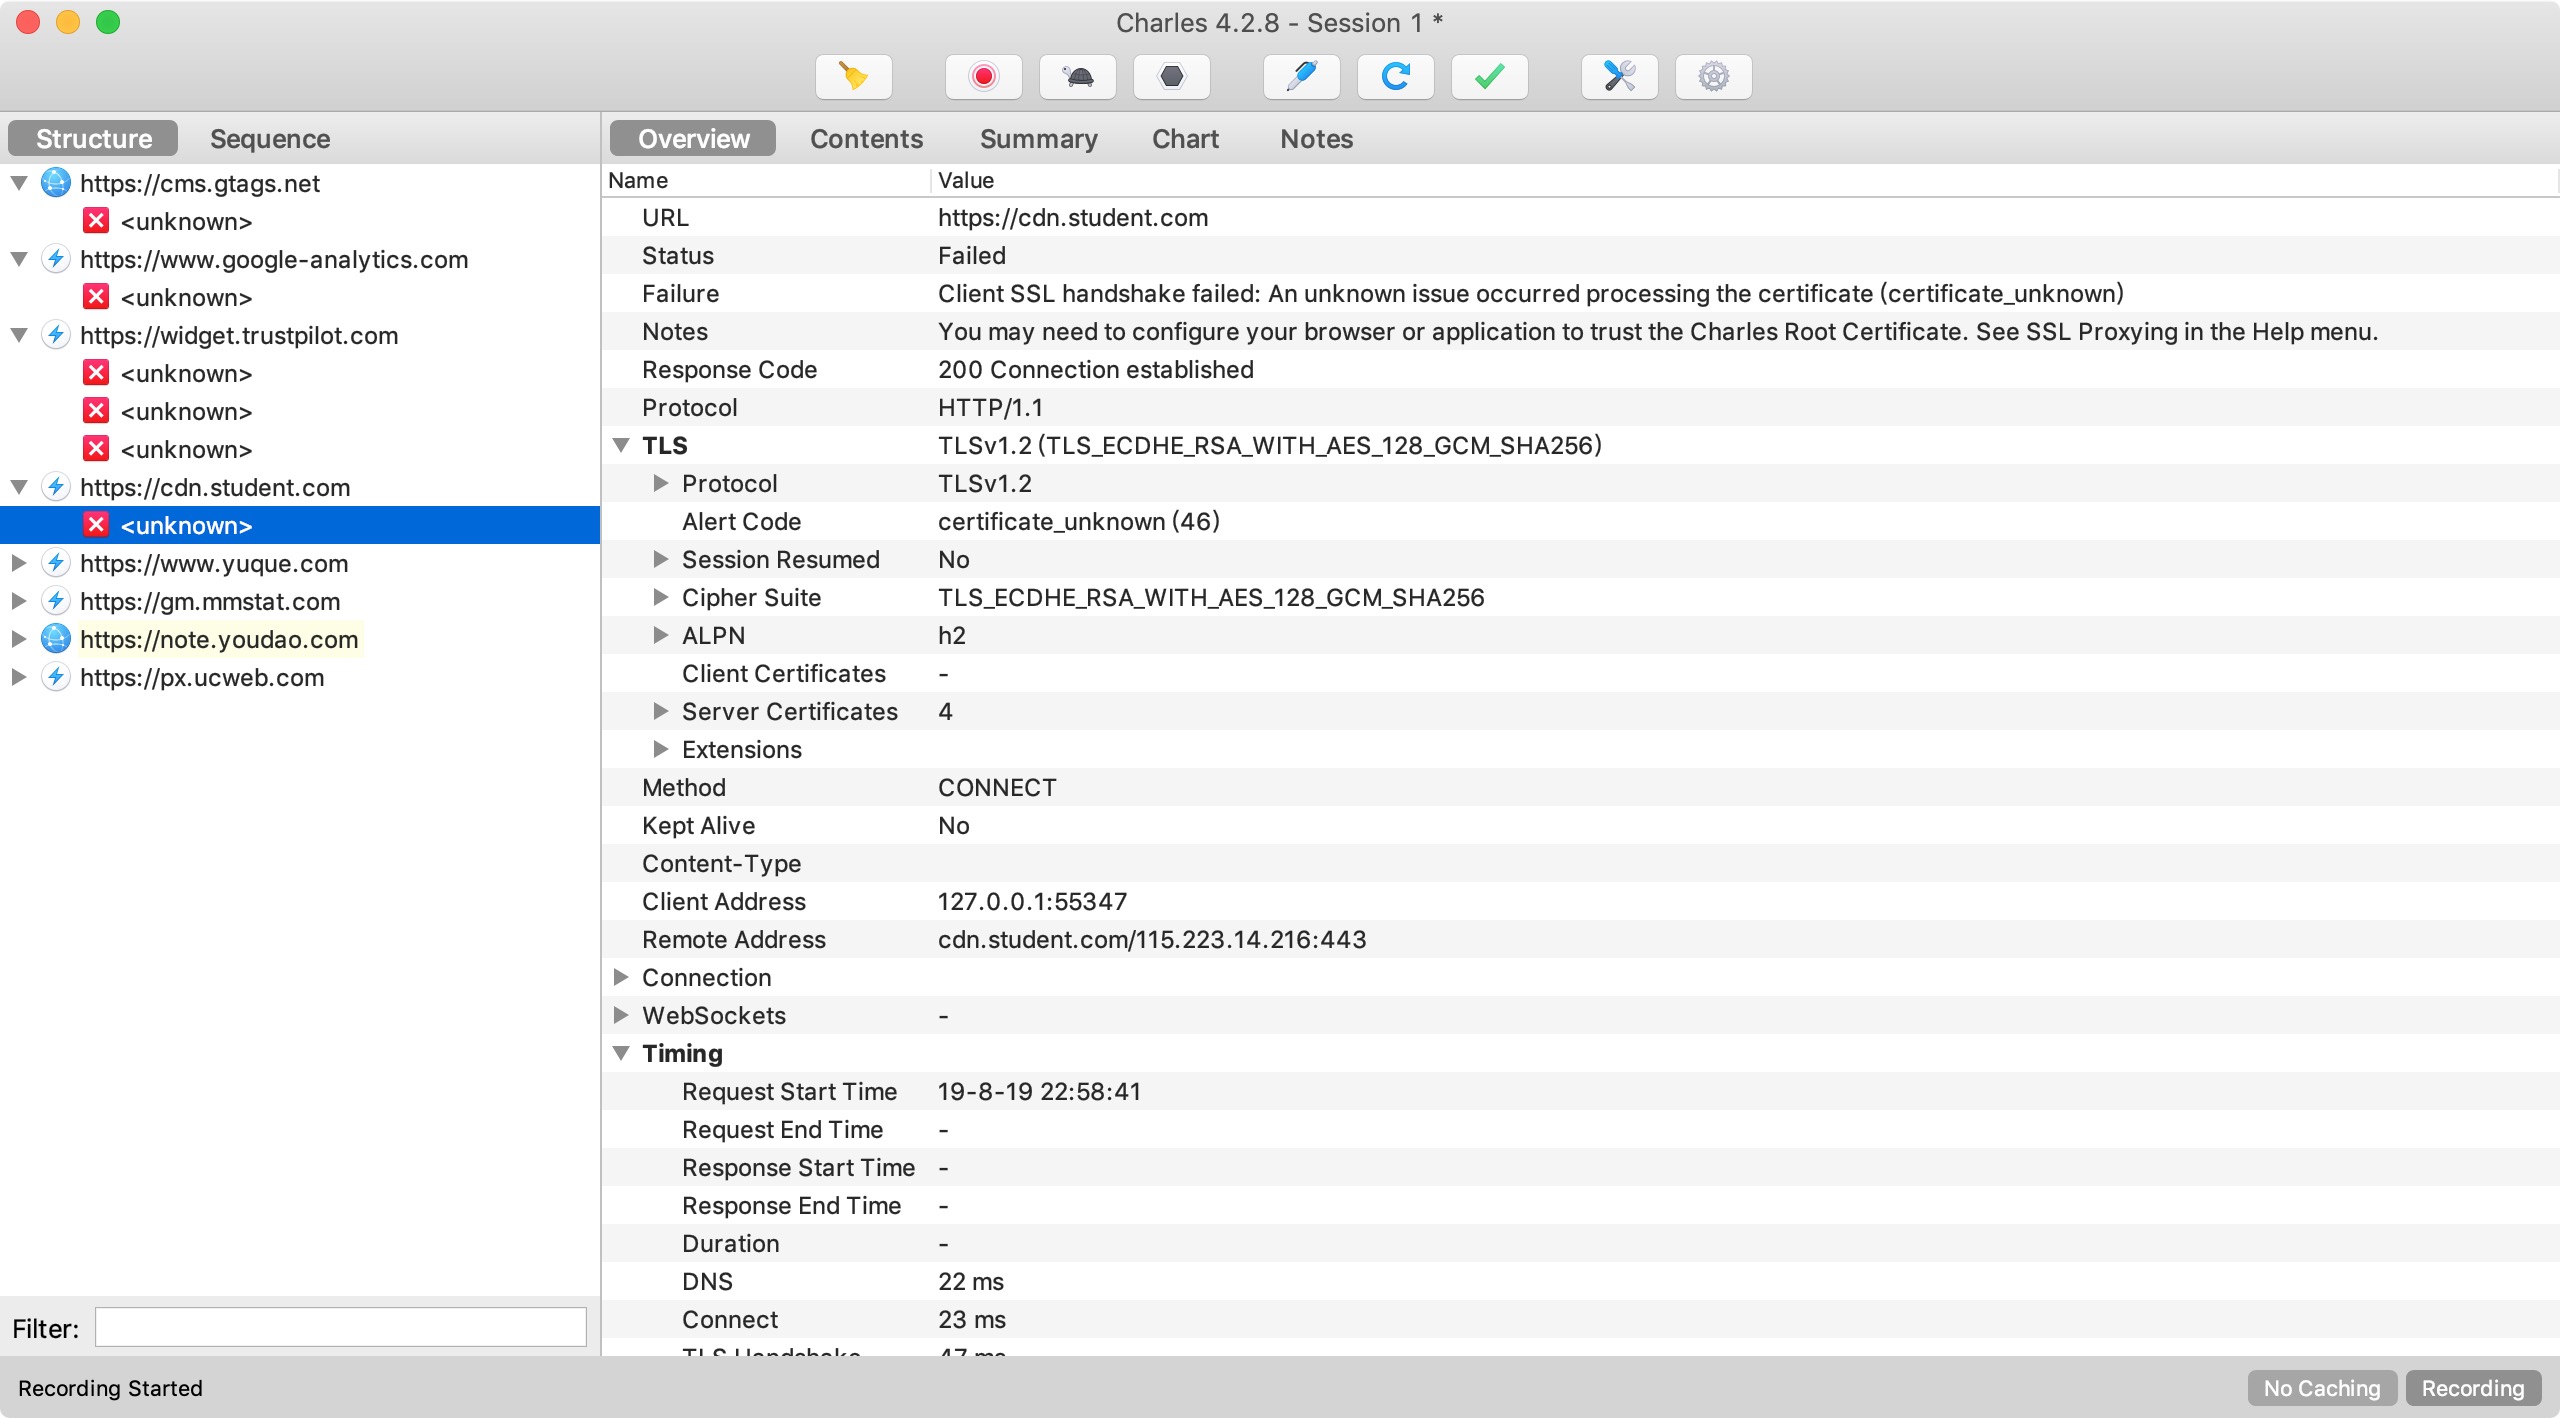The image size is (2560, 1418).
Task: Click the hexagon breakpoints icon
Action: click(1171, 77)
